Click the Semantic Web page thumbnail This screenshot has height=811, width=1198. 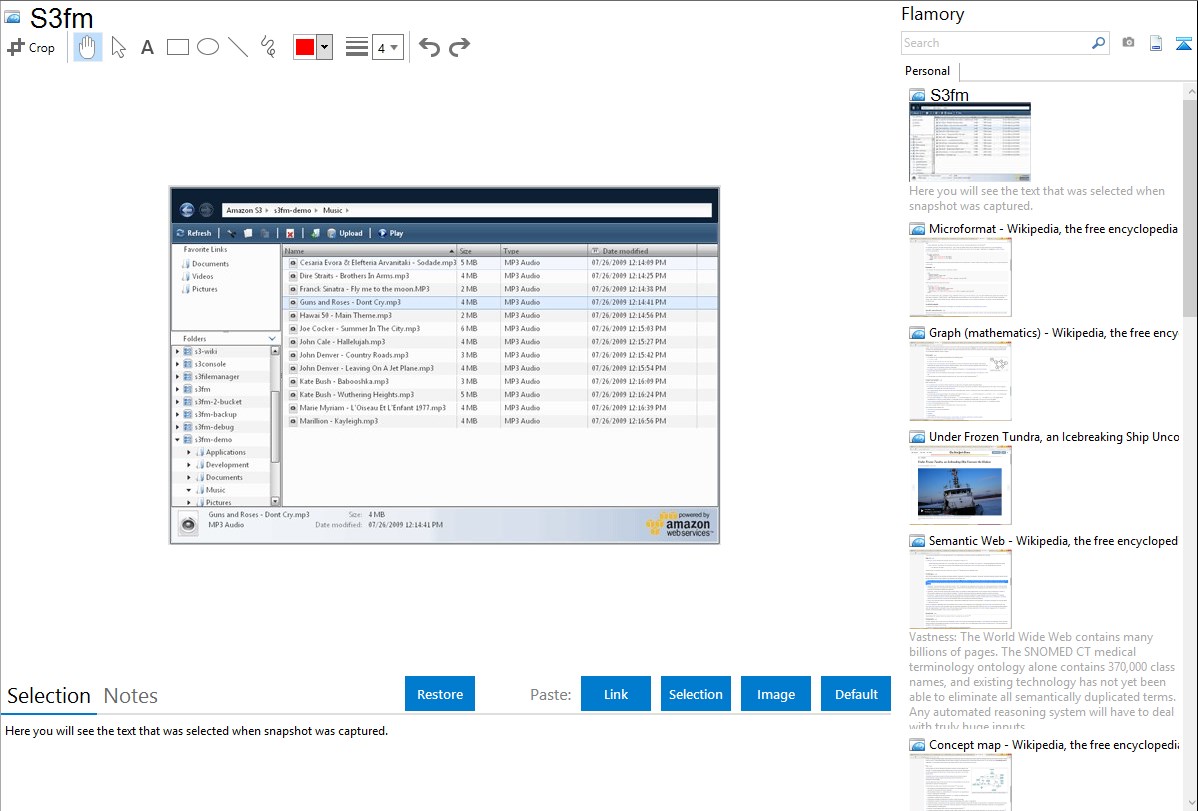(x=960, y=589)
